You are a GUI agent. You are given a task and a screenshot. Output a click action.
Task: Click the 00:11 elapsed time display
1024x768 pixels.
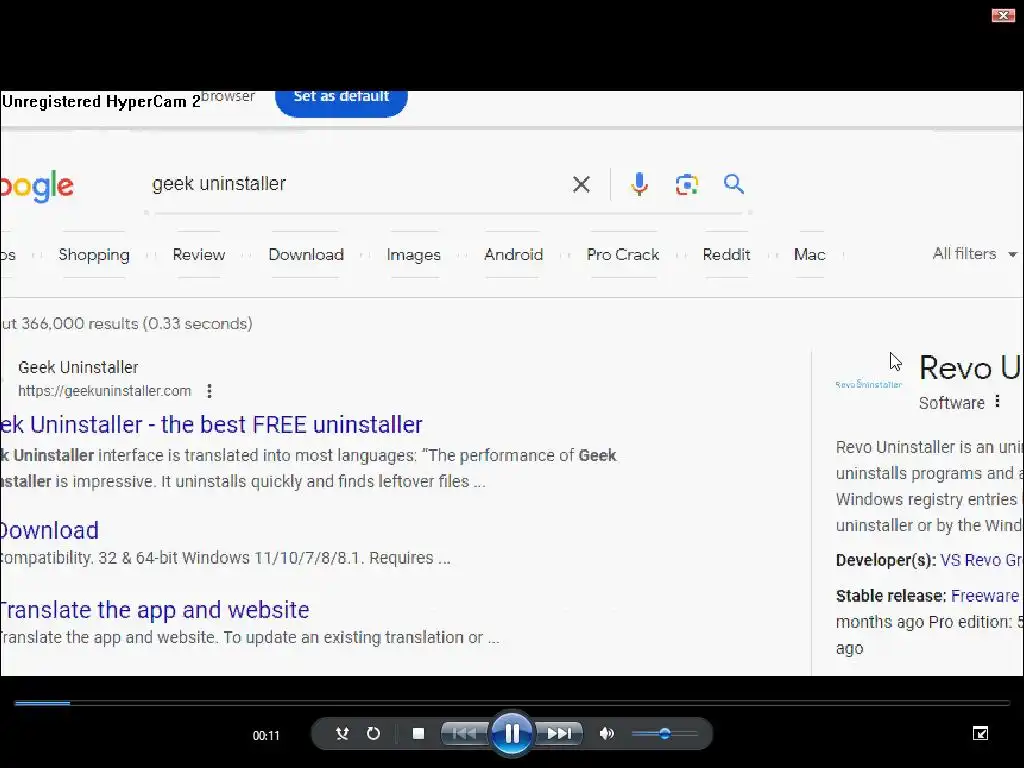[x=266, y=735]
